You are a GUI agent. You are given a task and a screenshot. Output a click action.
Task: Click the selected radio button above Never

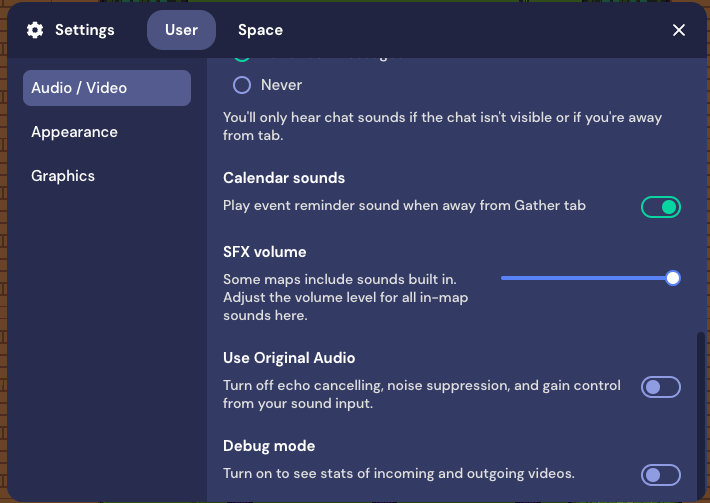point(242,54)
